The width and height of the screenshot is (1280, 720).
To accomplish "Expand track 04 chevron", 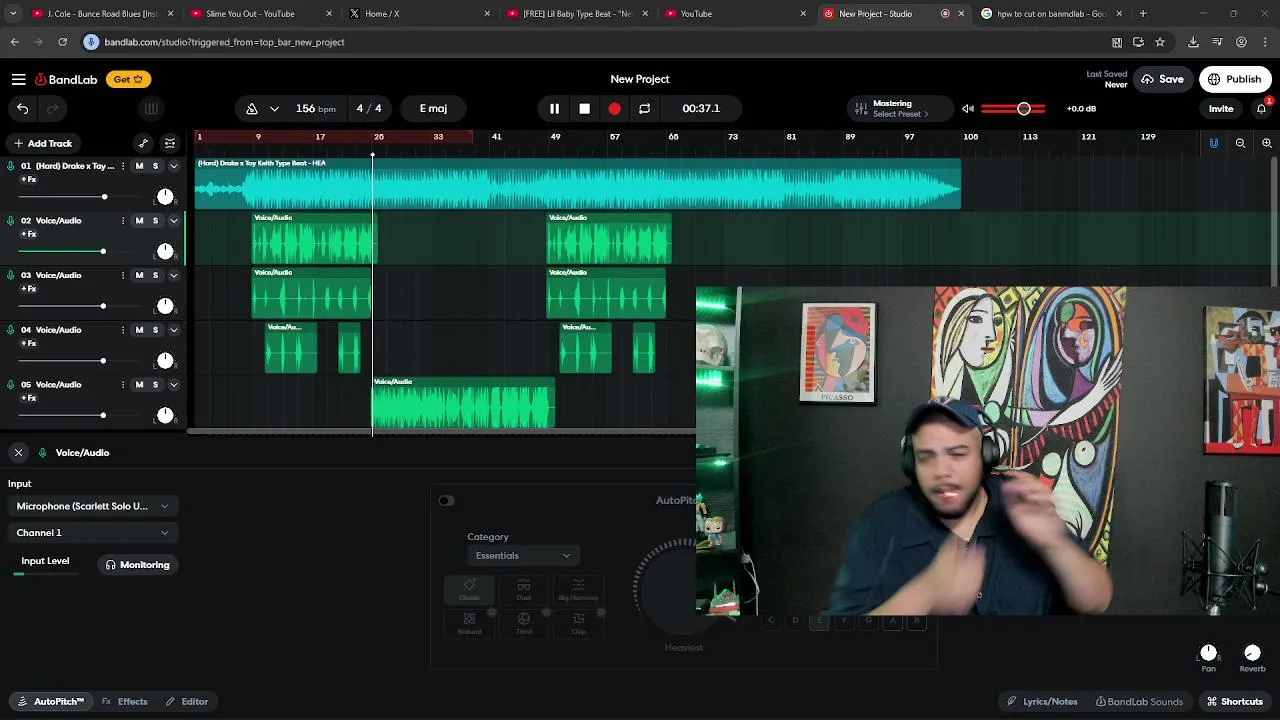I will click(173, 330).
